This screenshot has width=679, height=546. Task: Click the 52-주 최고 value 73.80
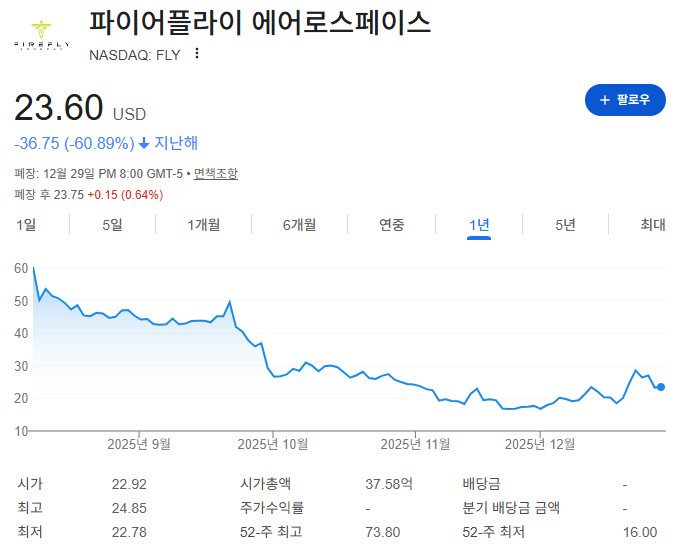(x=383, y=532)
